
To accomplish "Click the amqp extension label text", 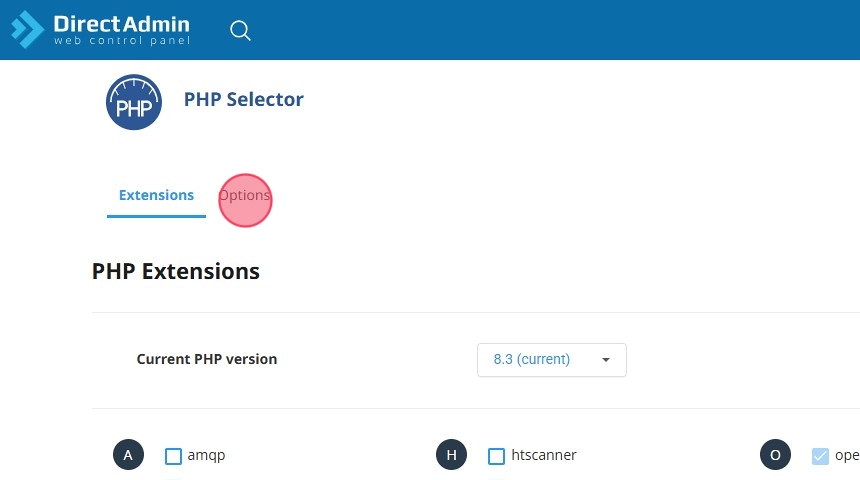I will pos(206,455).
